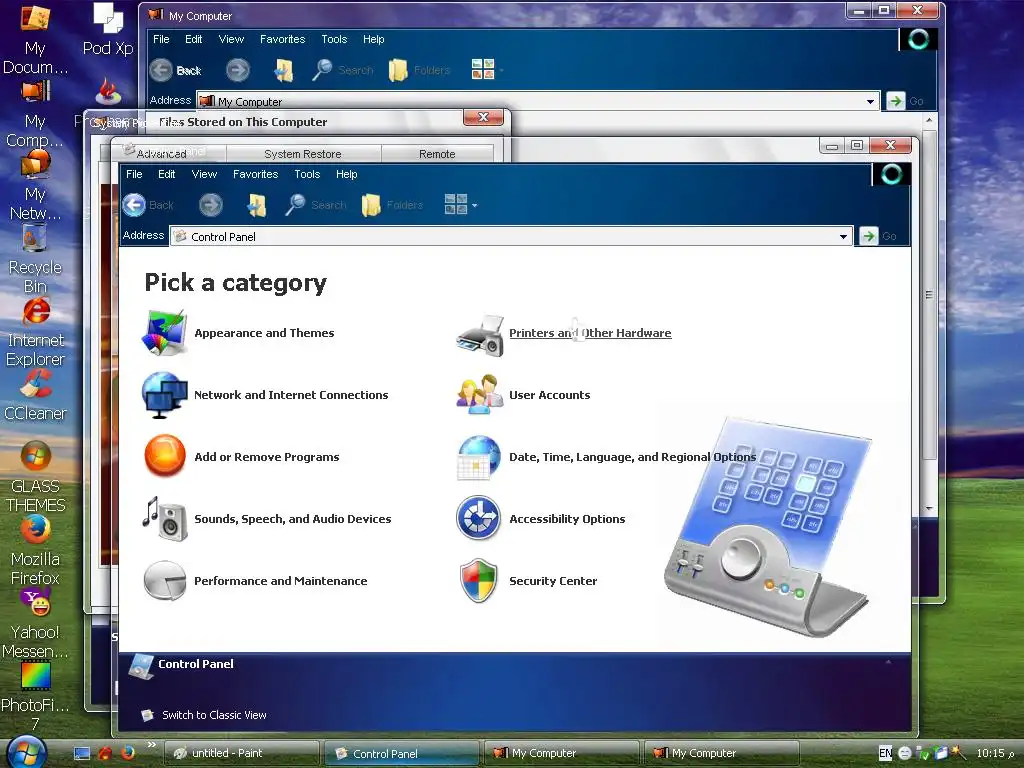Click Back arrow in My Computer window
This screenshot has height=768, width=1024.
(x=161, y=70)
